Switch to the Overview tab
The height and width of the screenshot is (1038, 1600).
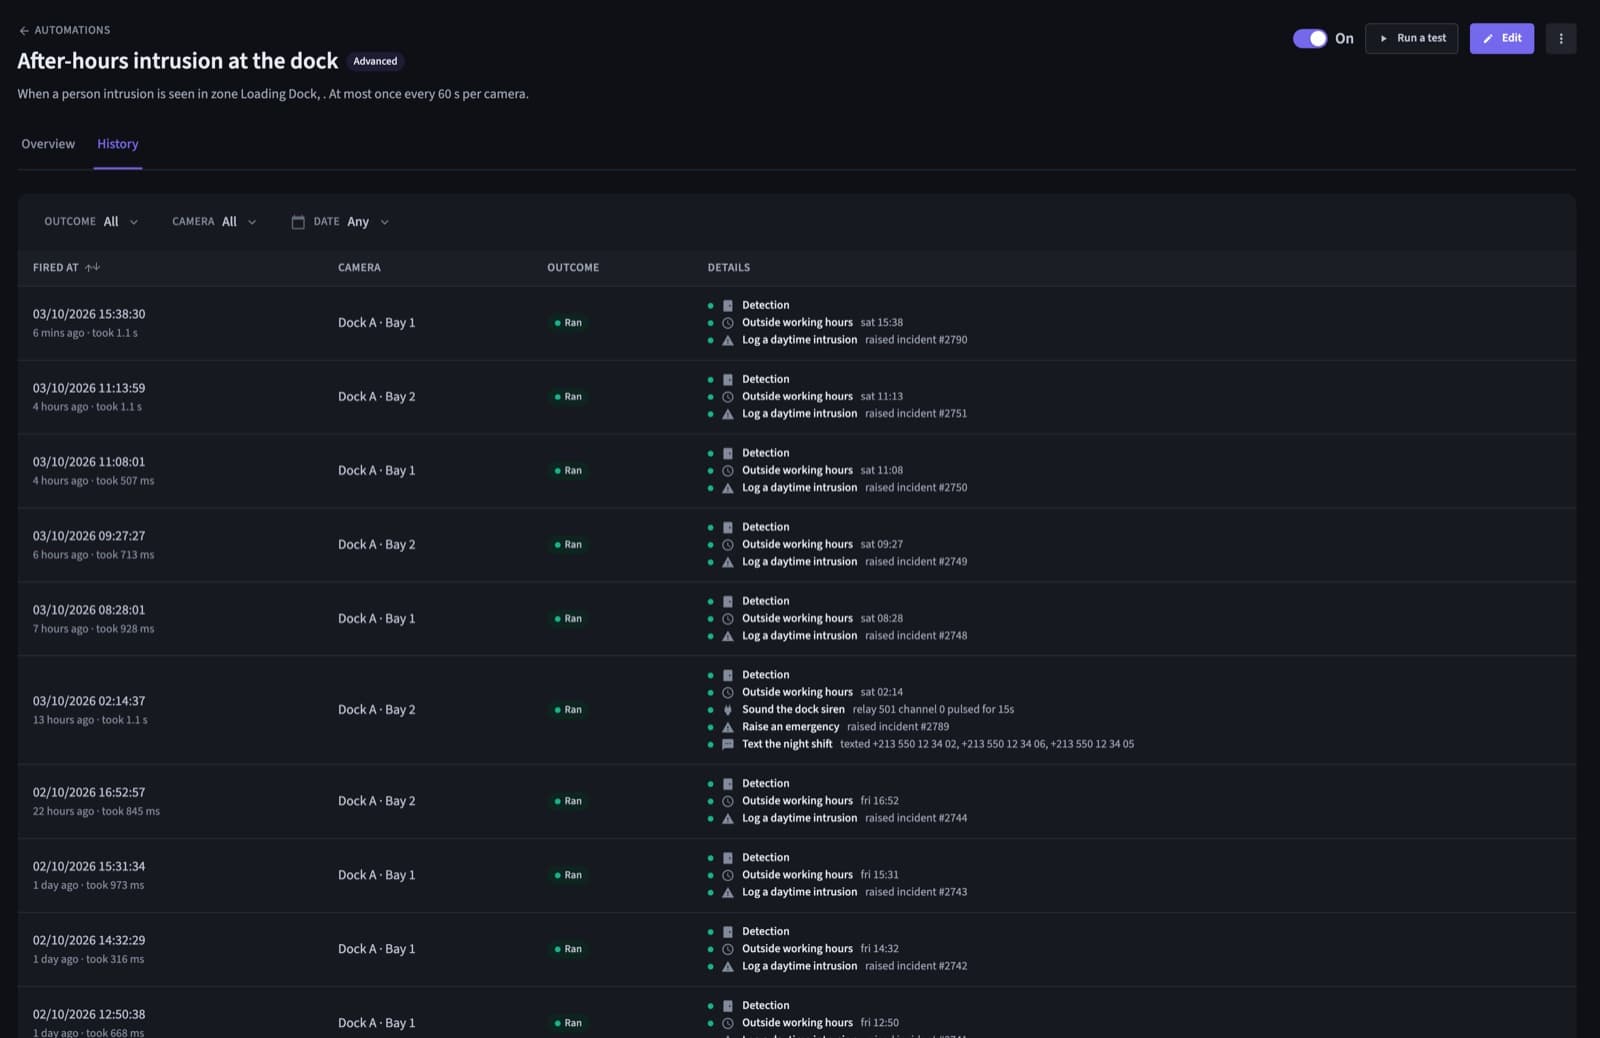(x=48, y=144)
